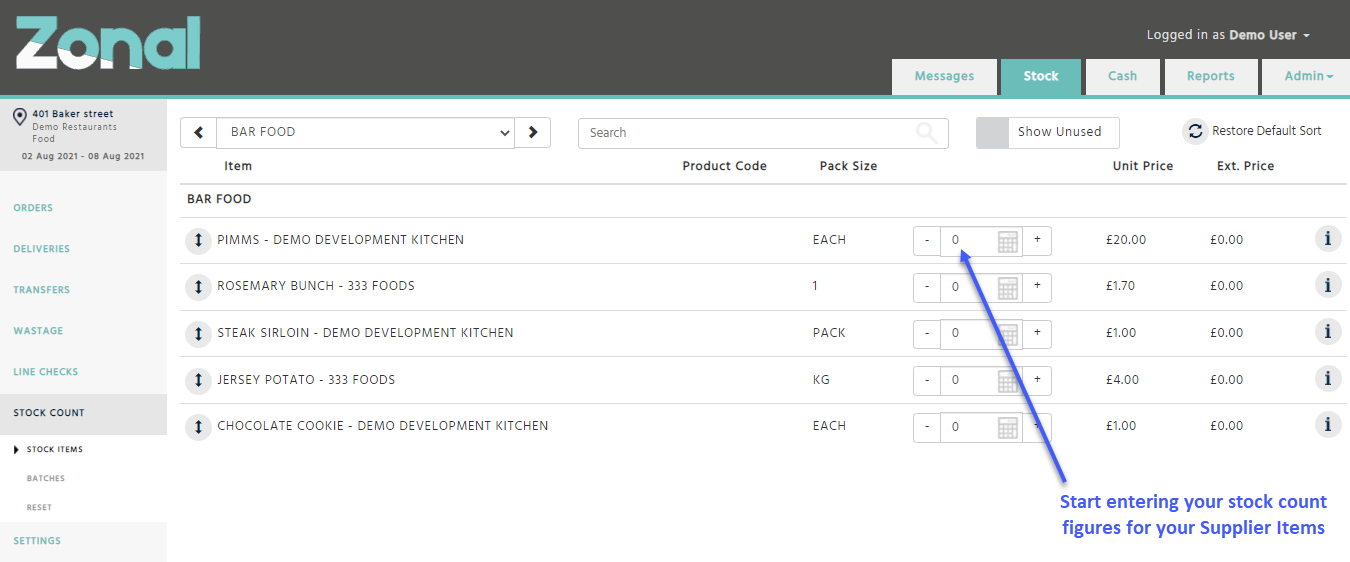The height and width of the screenshot is (562, 1350).
Task: Click the reorder arrows icon for Steak Sirloin
Action: click(x=198, y=334)
